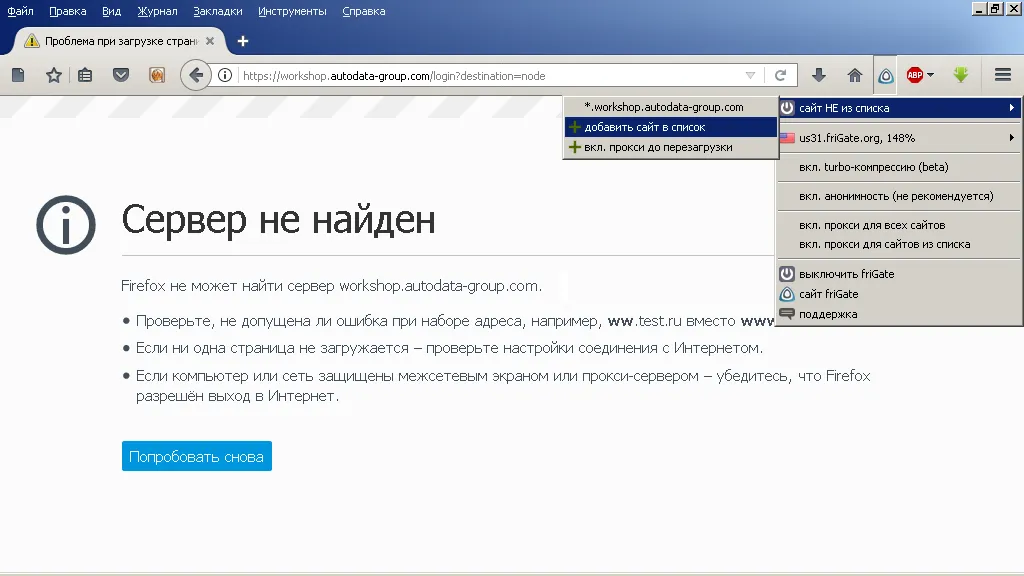Open the Правка menu
This screenshot has height=576, width=1024.
coord(68,11)
